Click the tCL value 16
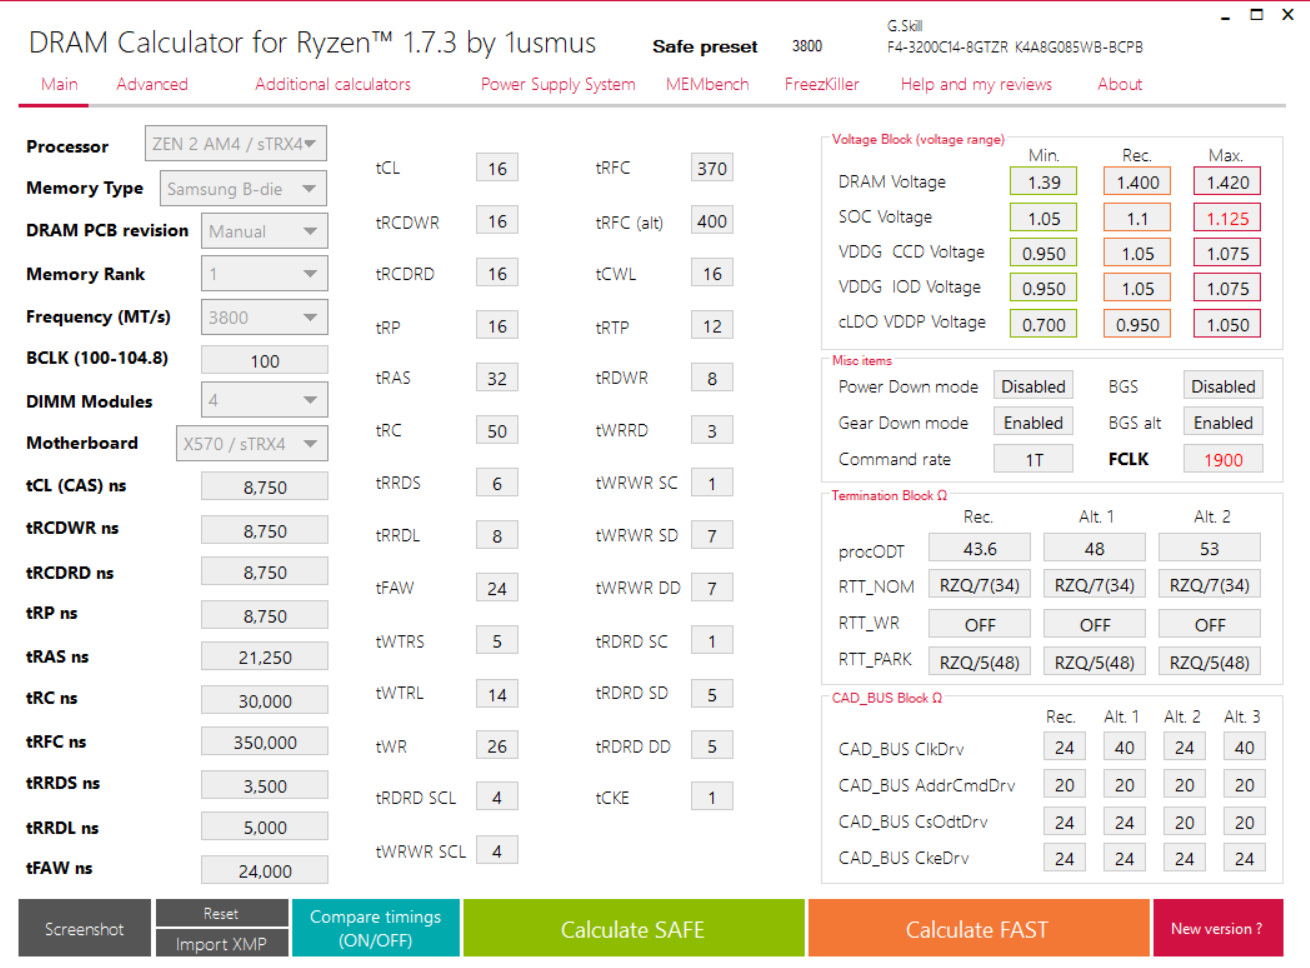Viewport: 1310px width, 968px height. click(x=497, y=168)
